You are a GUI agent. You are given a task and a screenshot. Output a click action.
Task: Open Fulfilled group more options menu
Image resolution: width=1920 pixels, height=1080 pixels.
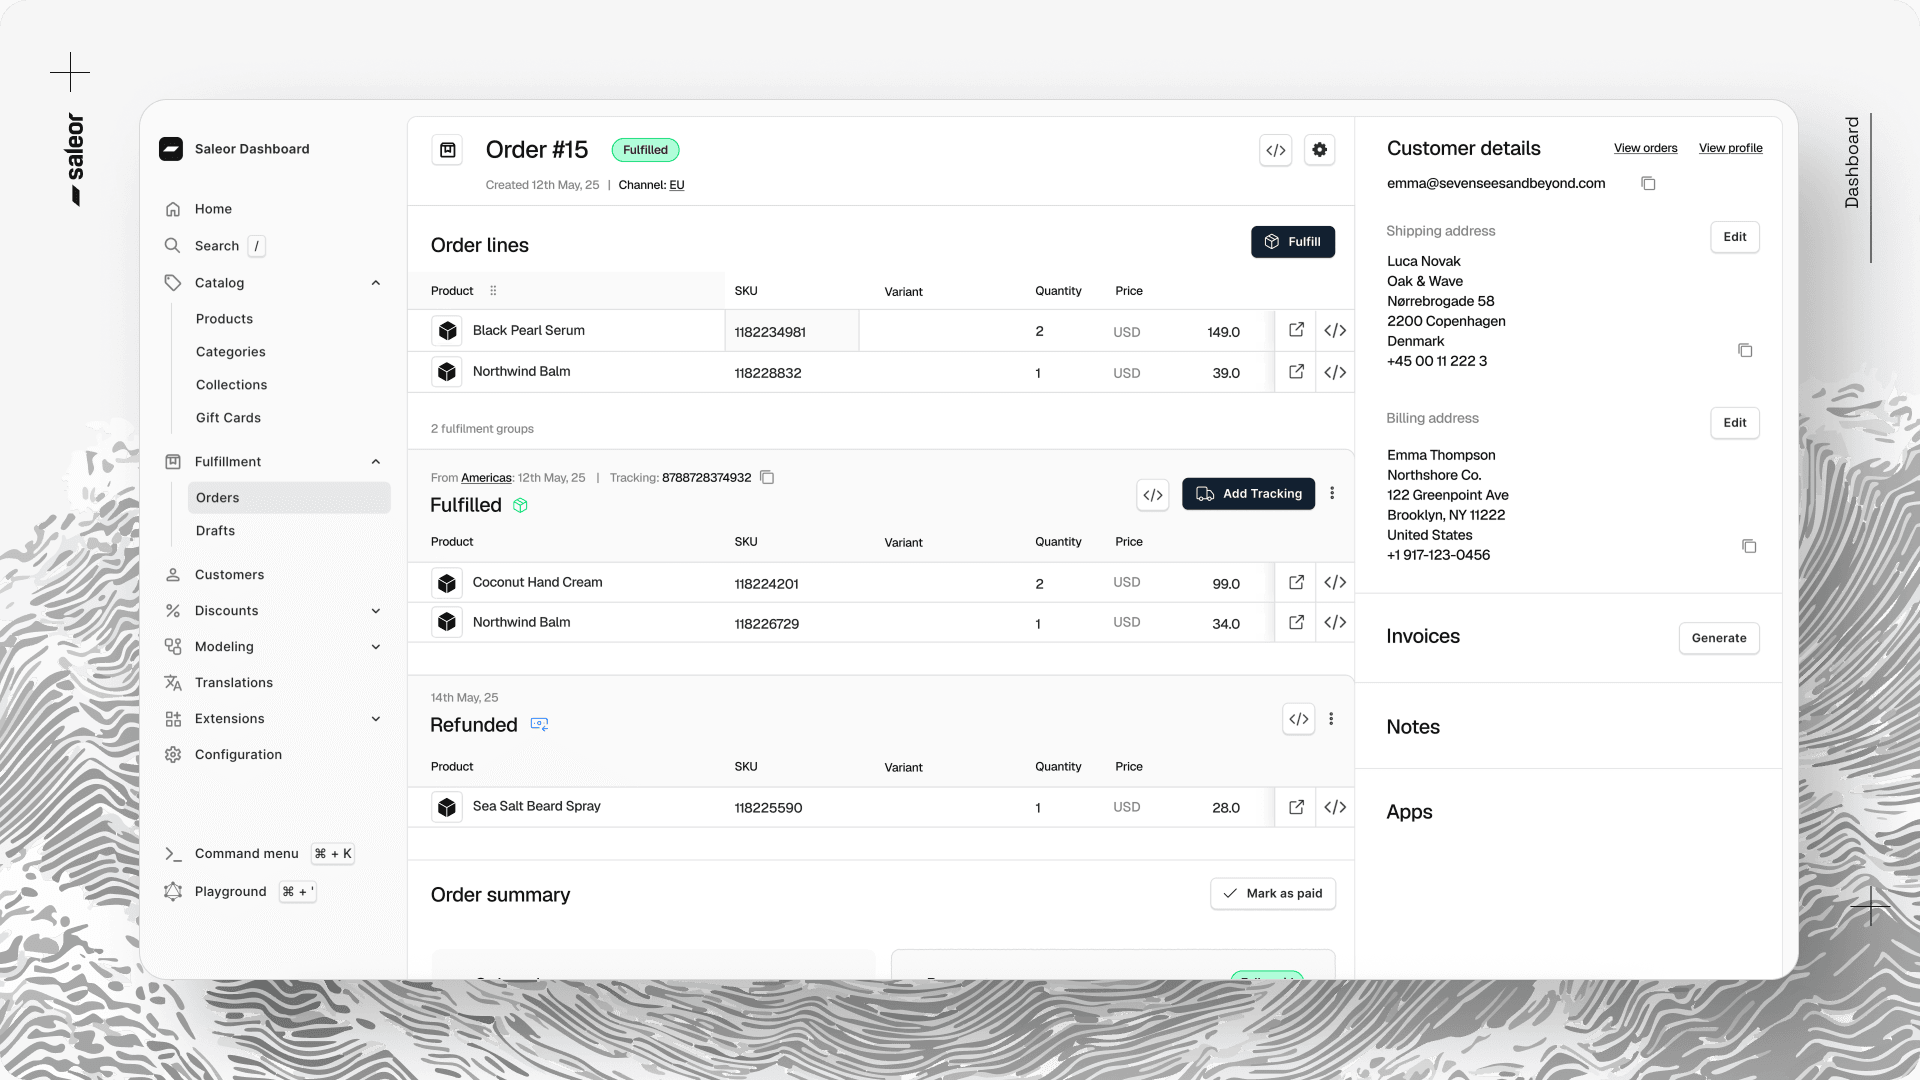click(x=1332, y=493)
